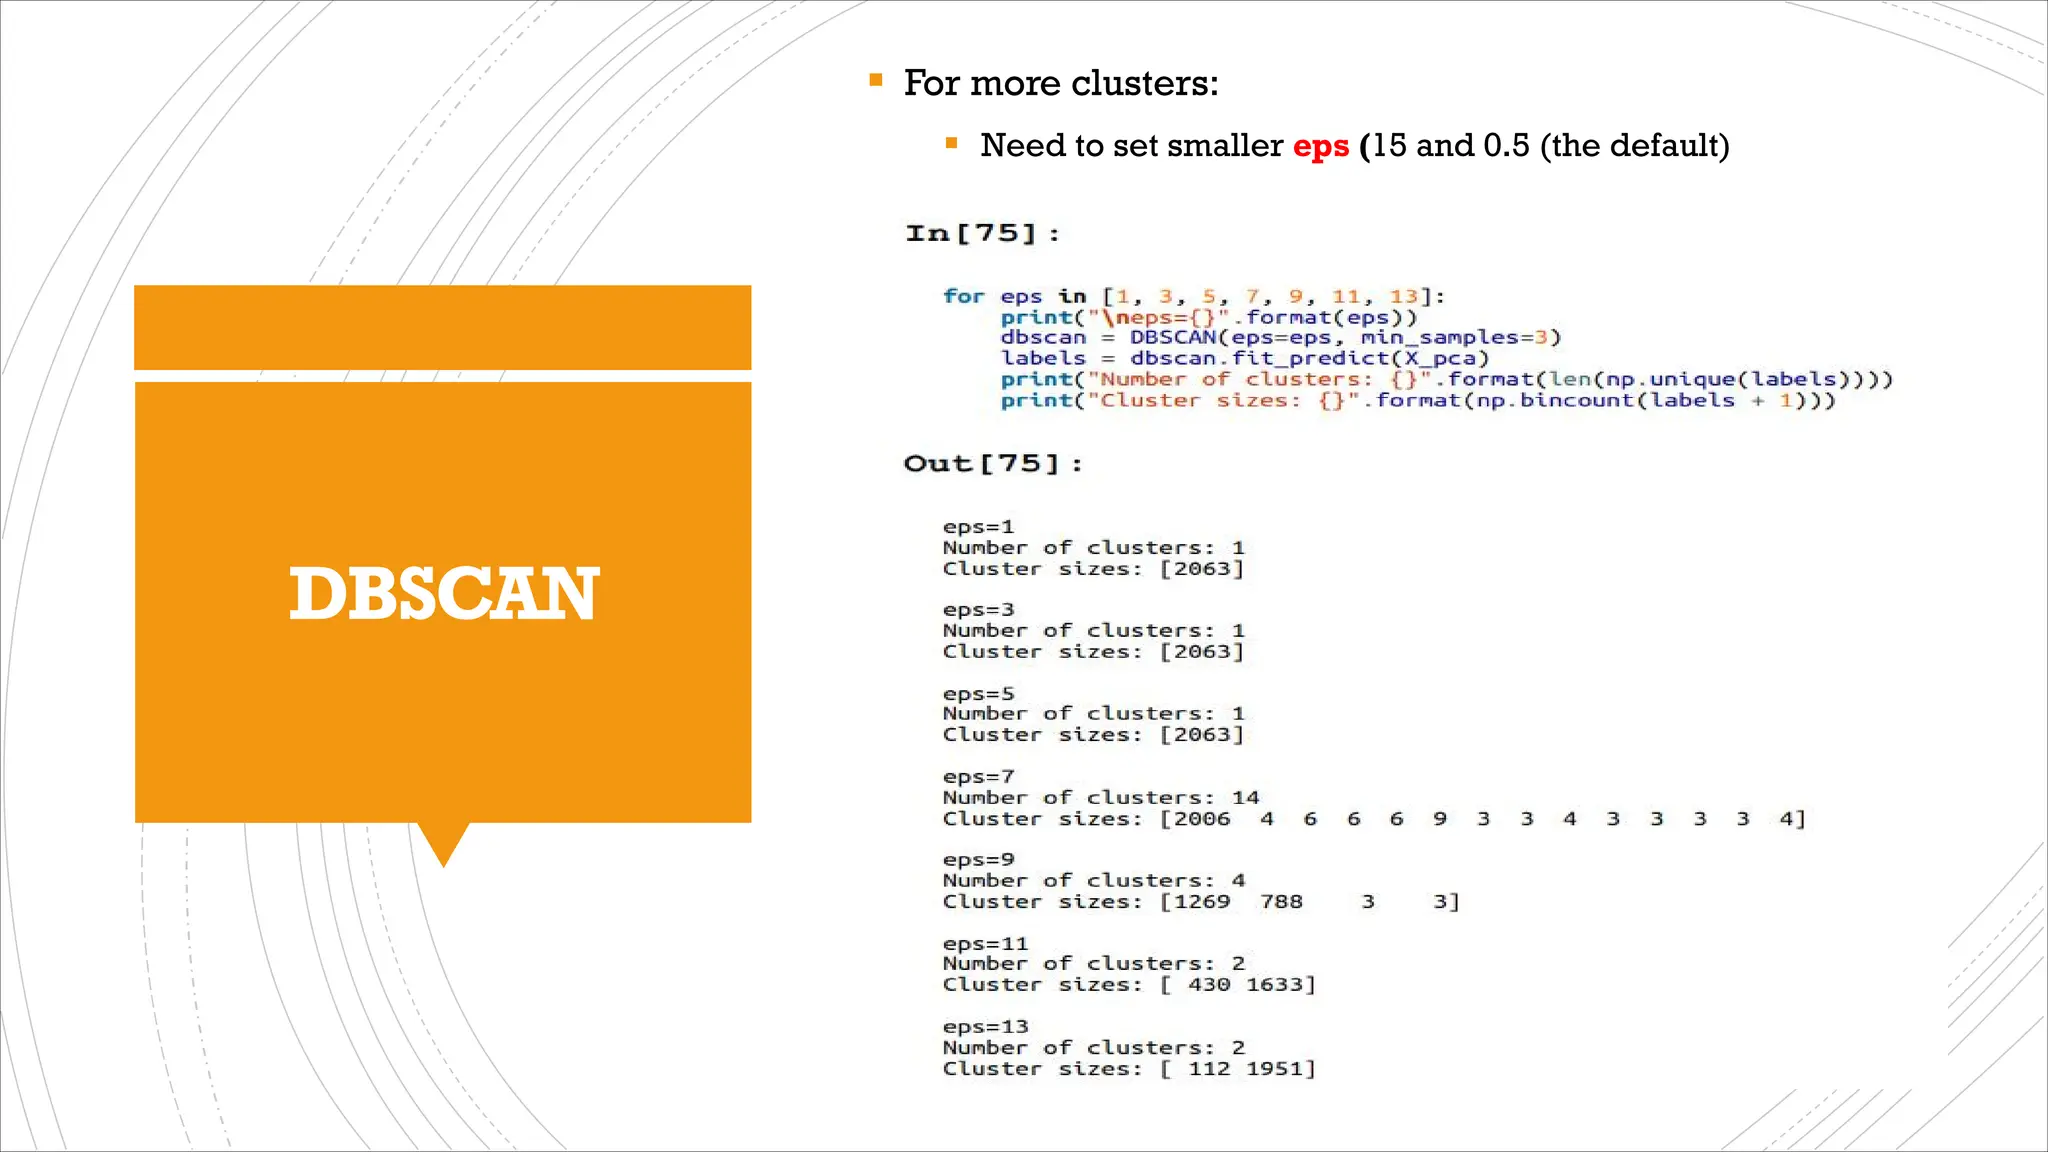Screen dimensions: 2048x1152
Task: Click 'Cluster sizes: [ 112 1951]' line
Action: point(1130,1069)
